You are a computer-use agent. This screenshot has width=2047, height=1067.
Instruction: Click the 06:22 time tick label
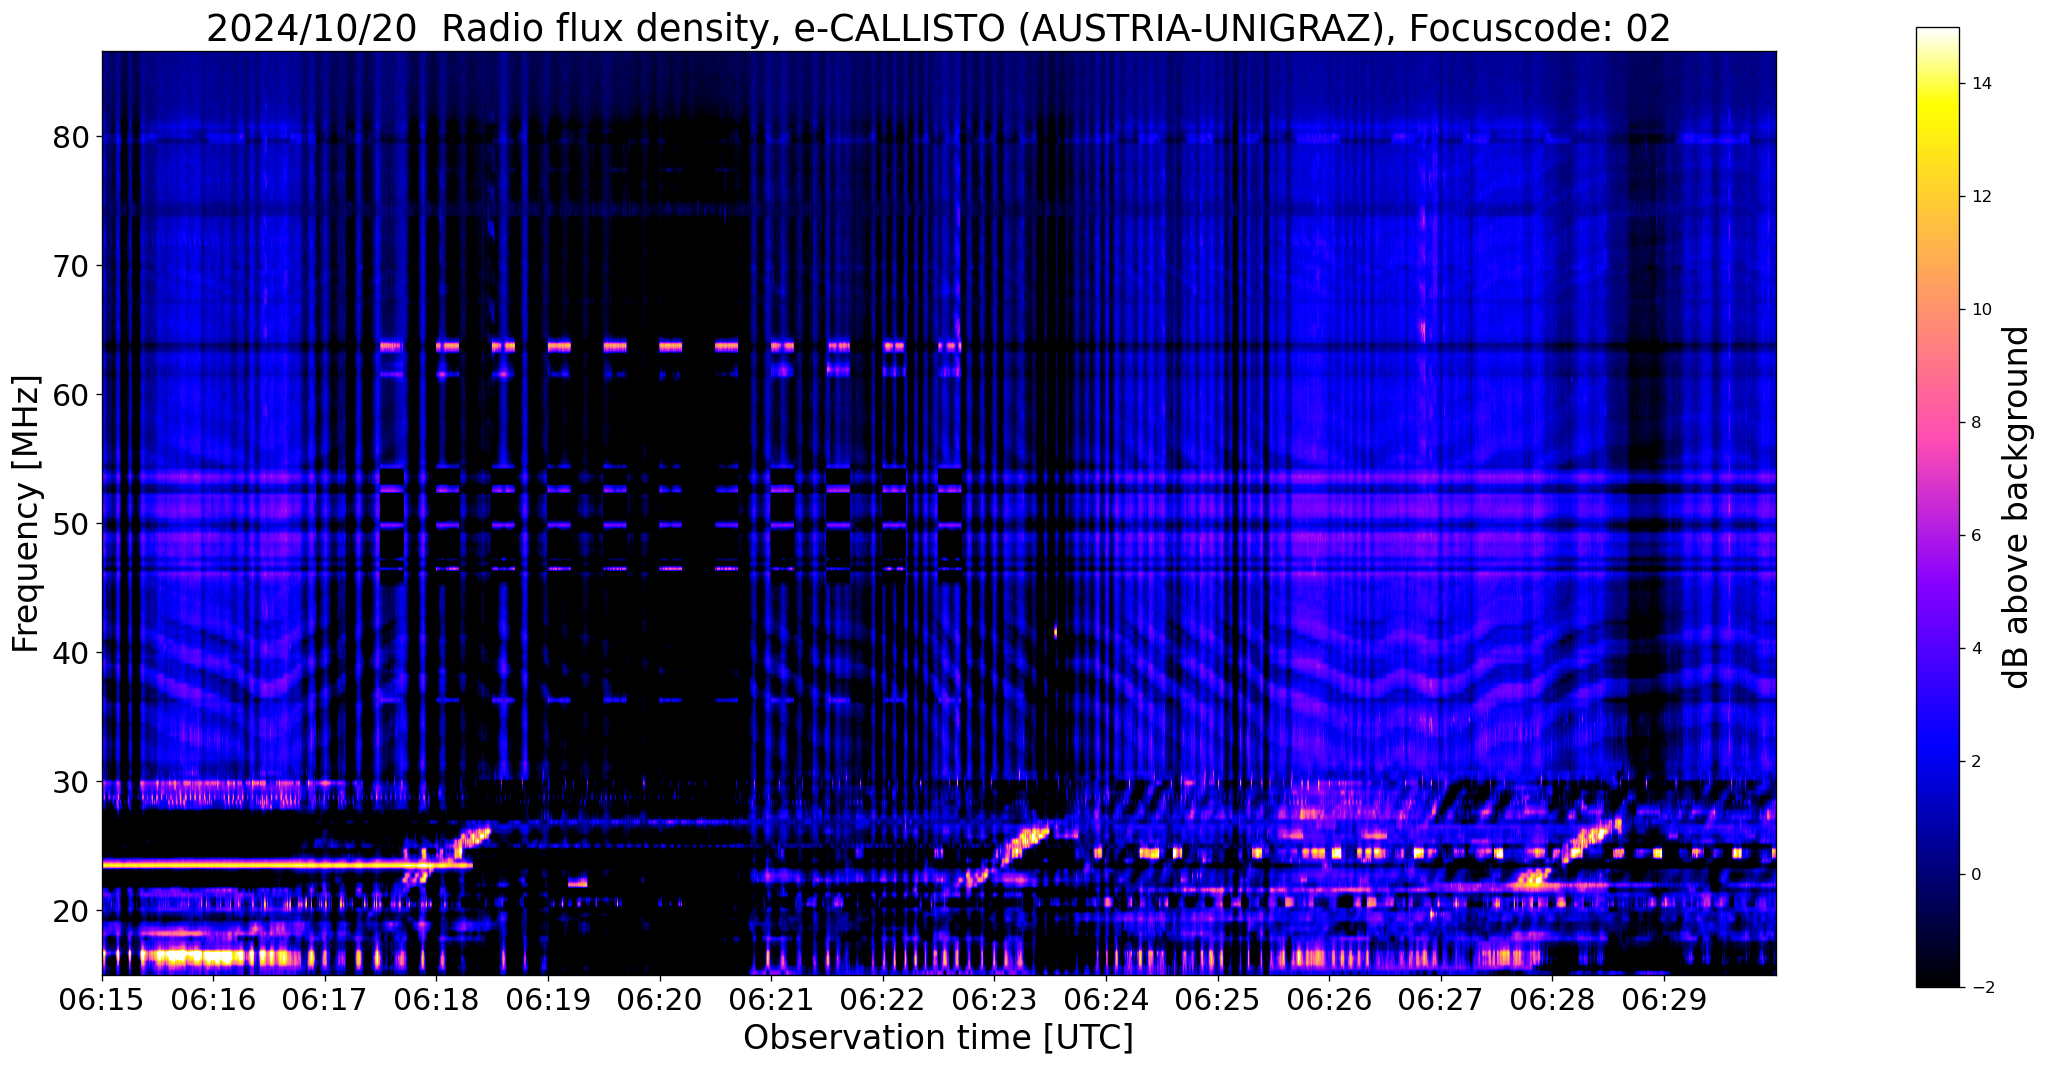pyautogui.click(x=883, y=999)
